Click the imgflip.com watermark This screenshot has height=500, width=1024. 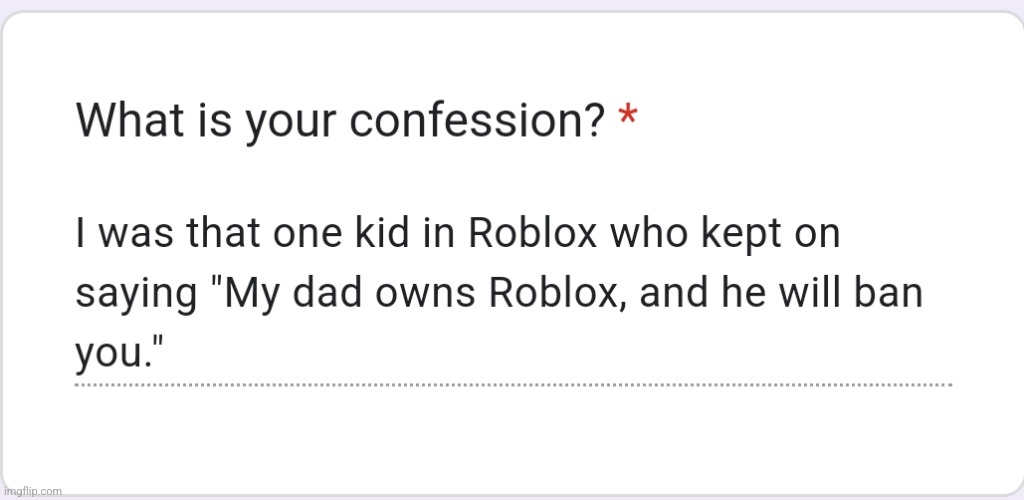click(x=32, y=491)
